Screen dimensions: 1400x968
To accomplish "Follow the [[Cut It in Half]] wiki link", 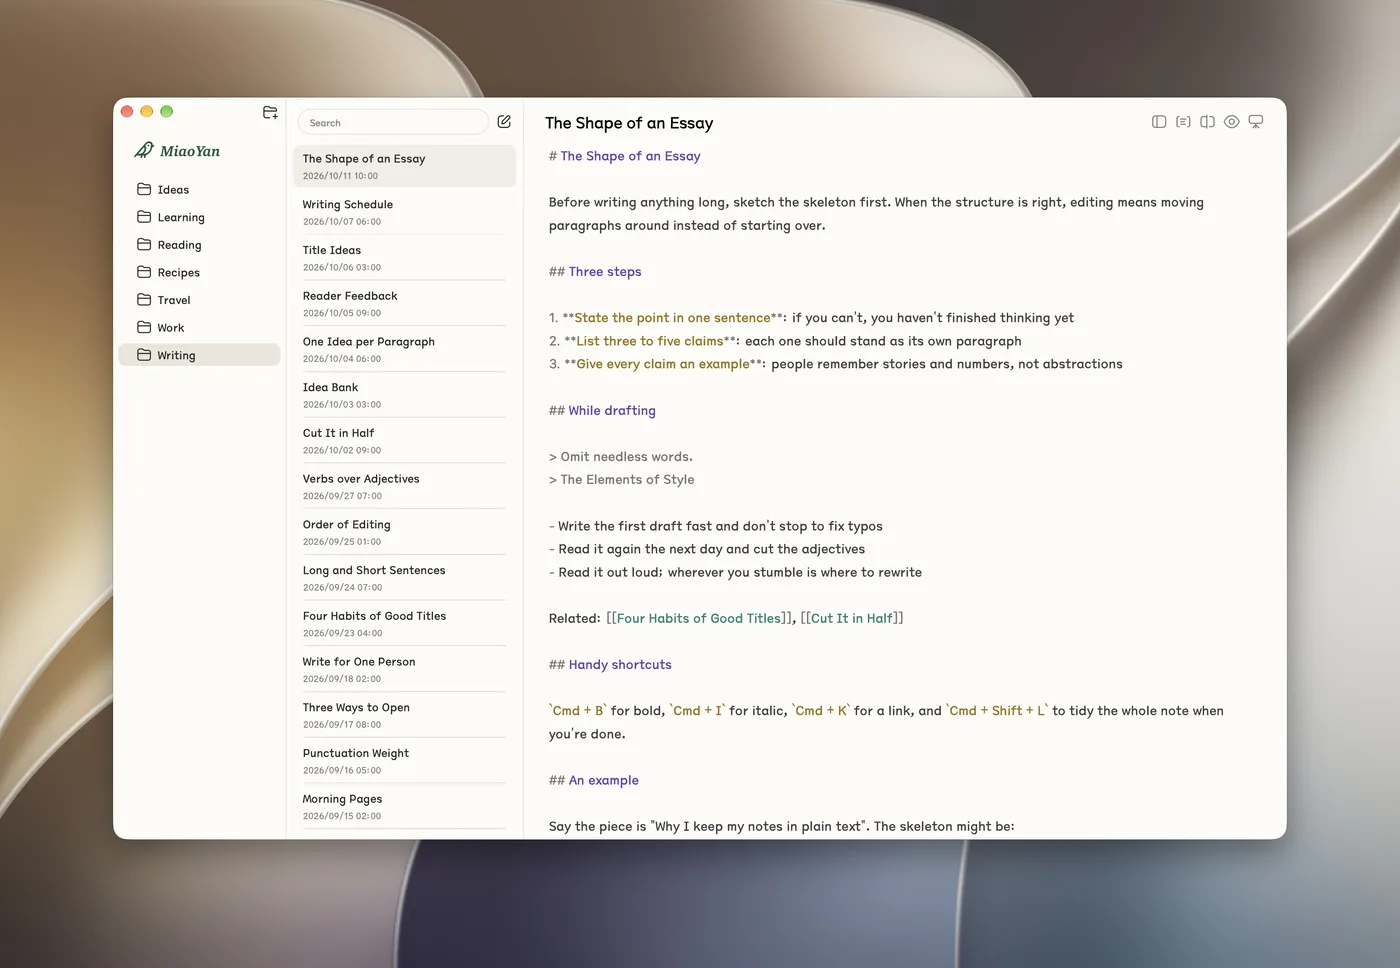I will (852, 618).
